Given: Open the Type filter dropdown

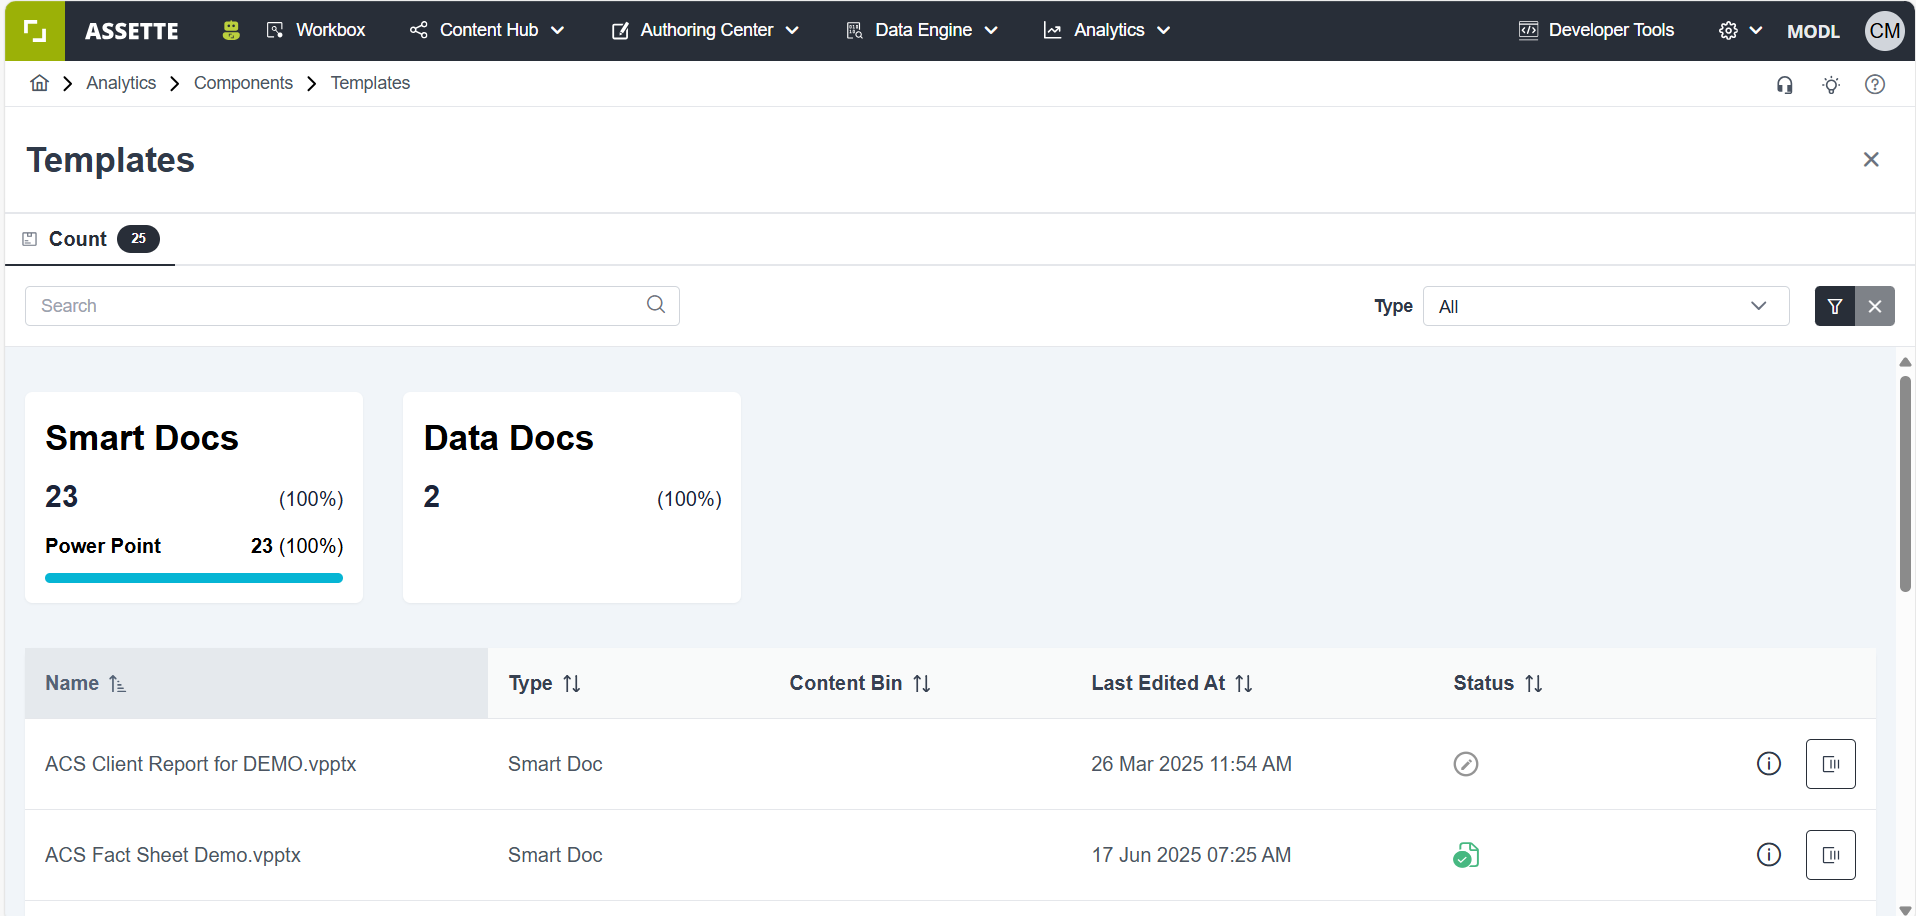Looking at the screenshot, I should [x=1606, y=306].
